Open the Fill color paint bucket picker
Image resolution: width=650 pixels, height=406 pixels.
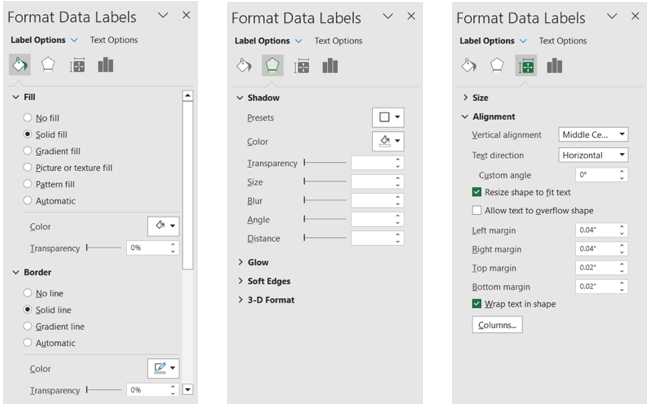pos(164,227)
